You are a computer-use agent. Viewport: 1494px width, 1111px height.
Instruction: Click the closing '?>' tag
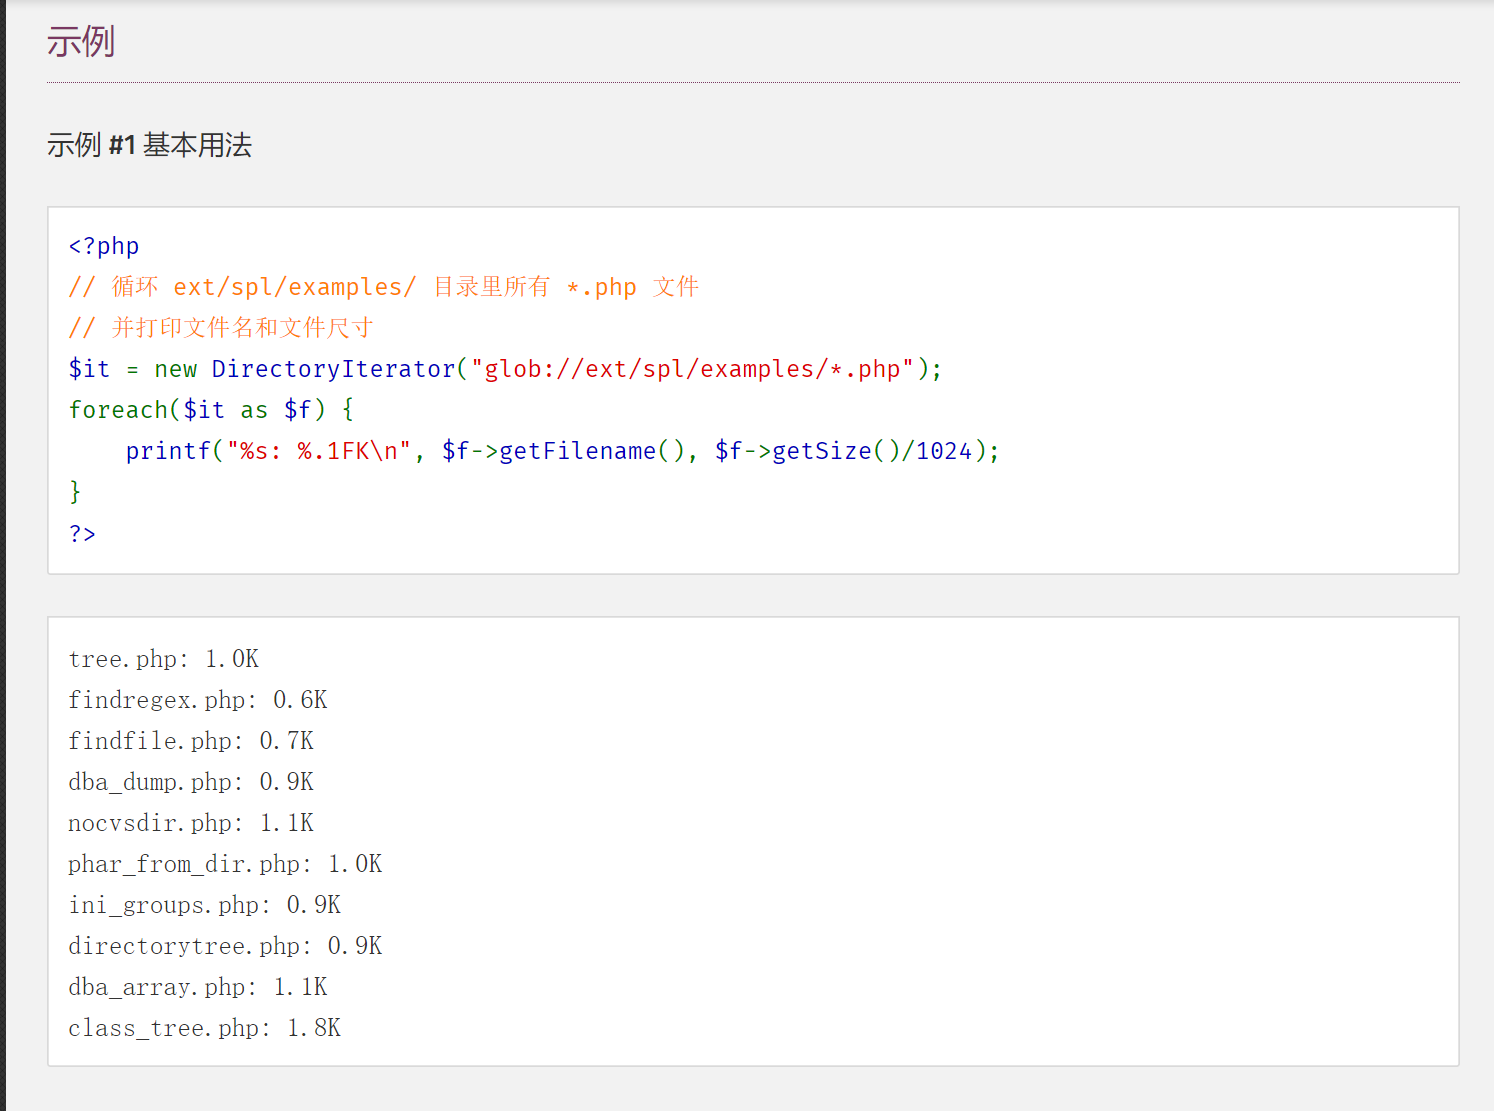coord(82,533)
